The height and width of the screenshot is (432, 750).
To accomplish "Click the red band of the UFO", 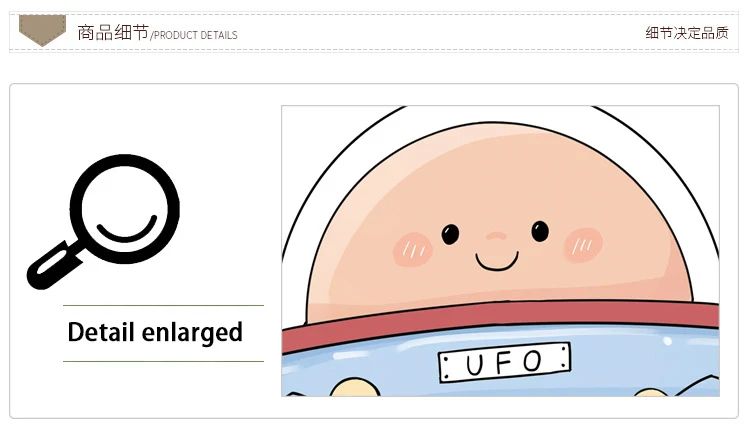I will [500, 320].
